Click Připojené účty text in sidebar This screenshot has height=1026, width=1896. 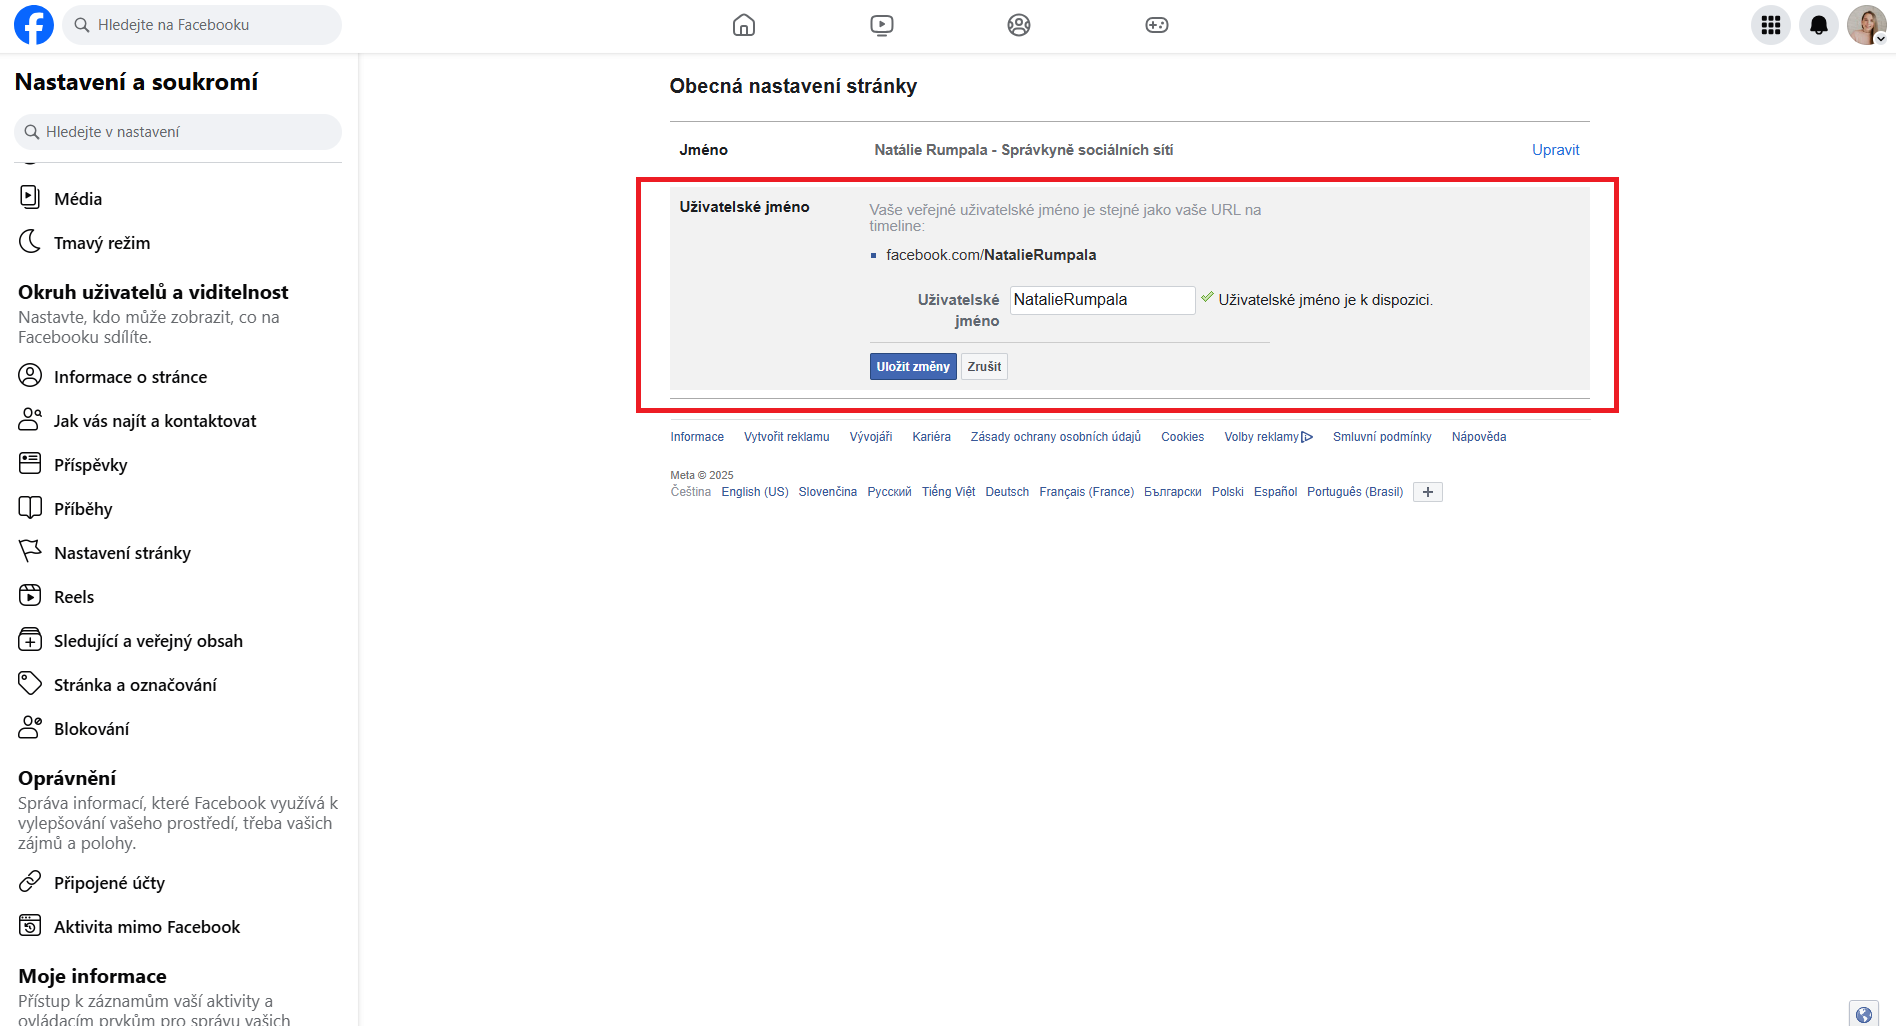click(x=109, y=883)
